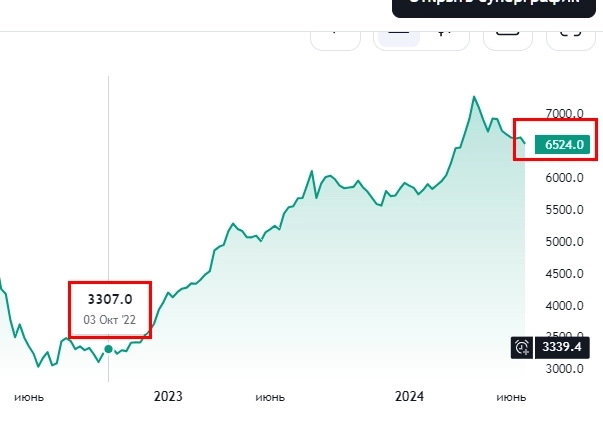Image resolution: width=603 pixels, height=429 pixels.
Task: Click the green data point dot on the line
Action: click(108, 349)
